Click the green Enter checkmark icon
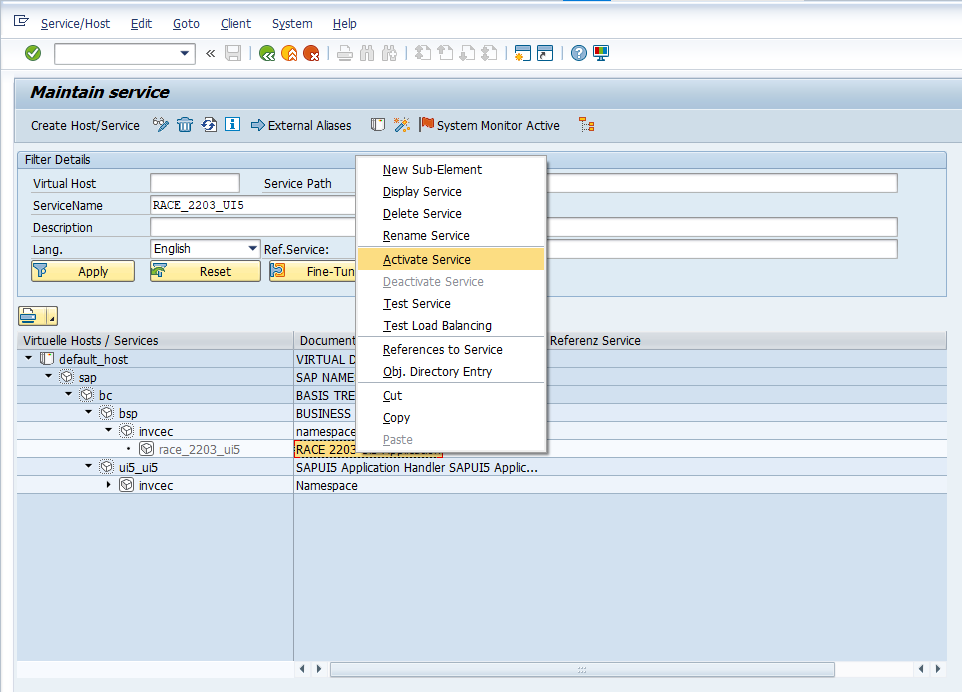962x692 pixels. pos(33,53)
